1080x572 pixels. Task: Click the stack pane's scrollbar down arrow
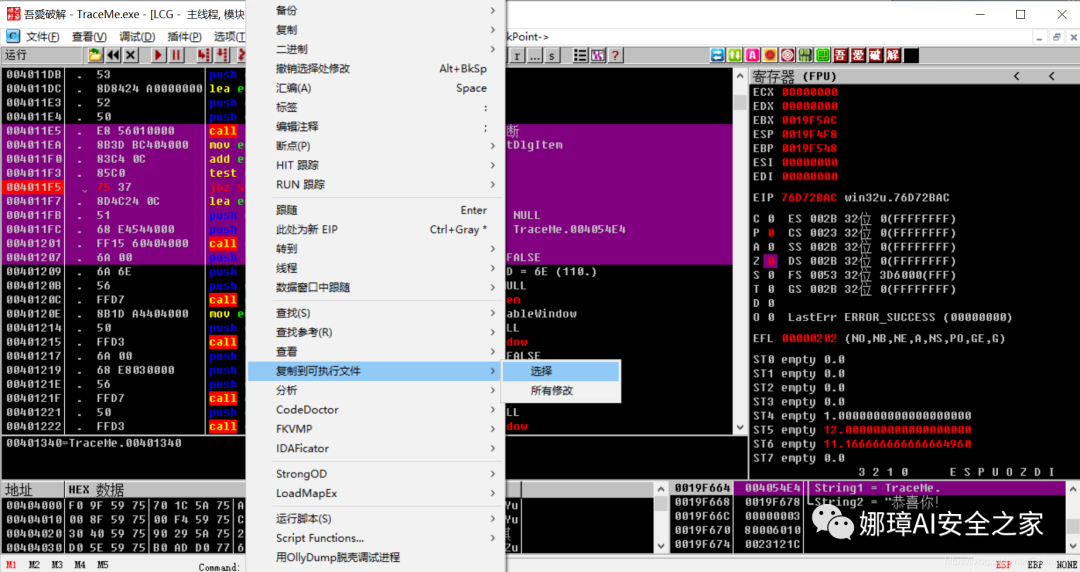(1073, 545)
